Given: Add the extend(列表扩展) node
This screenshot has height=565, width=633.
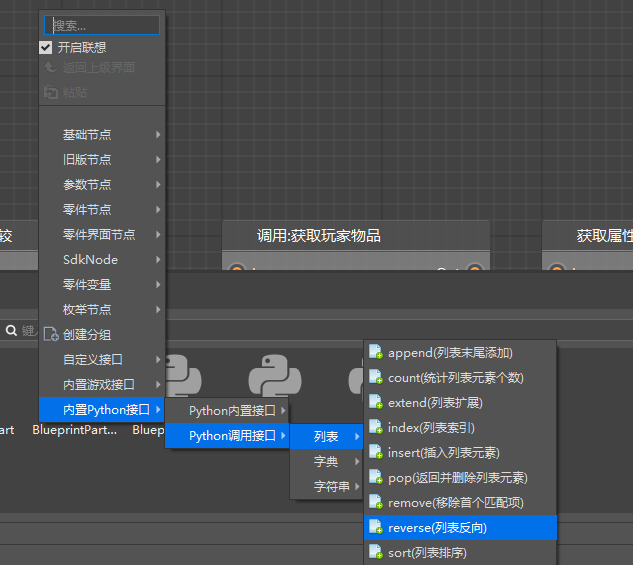Looking at the screenshot, I should pos(460,403).
